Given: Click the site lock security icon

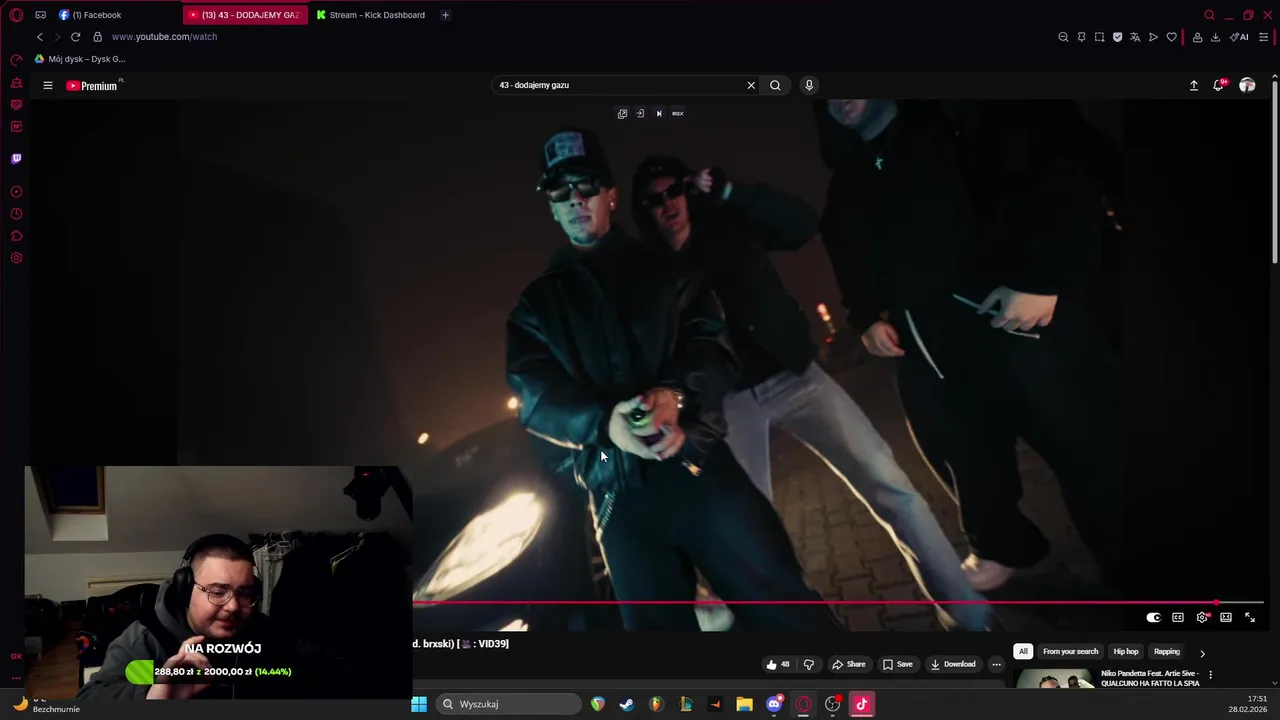Looking at the screenshot, I should pyautogui.click(x=97, y=37).
